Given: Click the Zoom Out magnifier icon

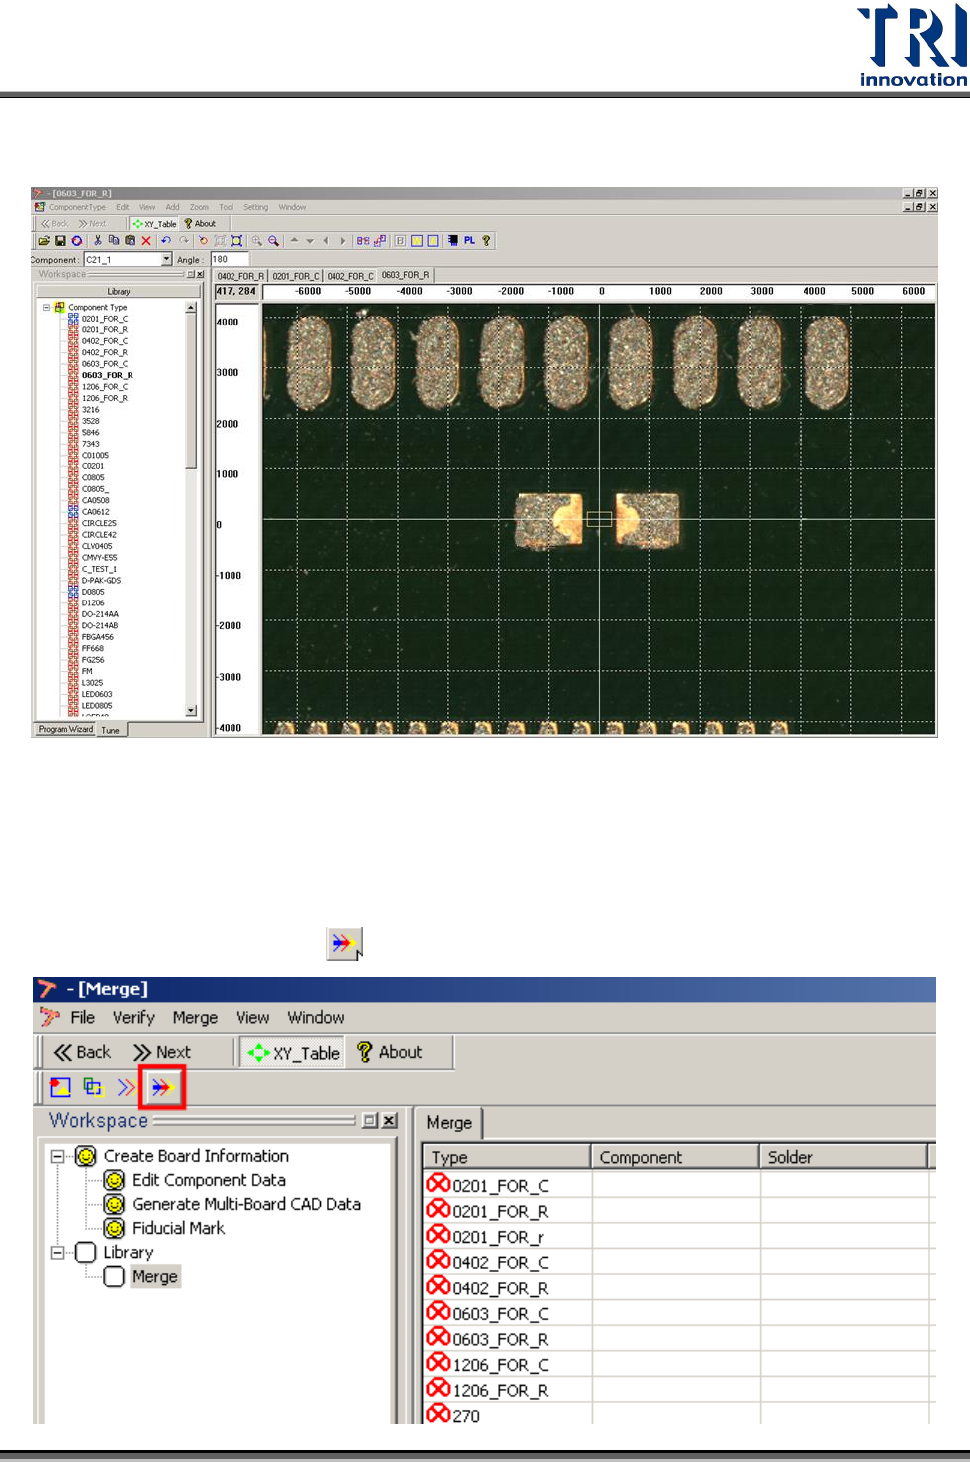Looking at the screenshot, I should [273, 241].
